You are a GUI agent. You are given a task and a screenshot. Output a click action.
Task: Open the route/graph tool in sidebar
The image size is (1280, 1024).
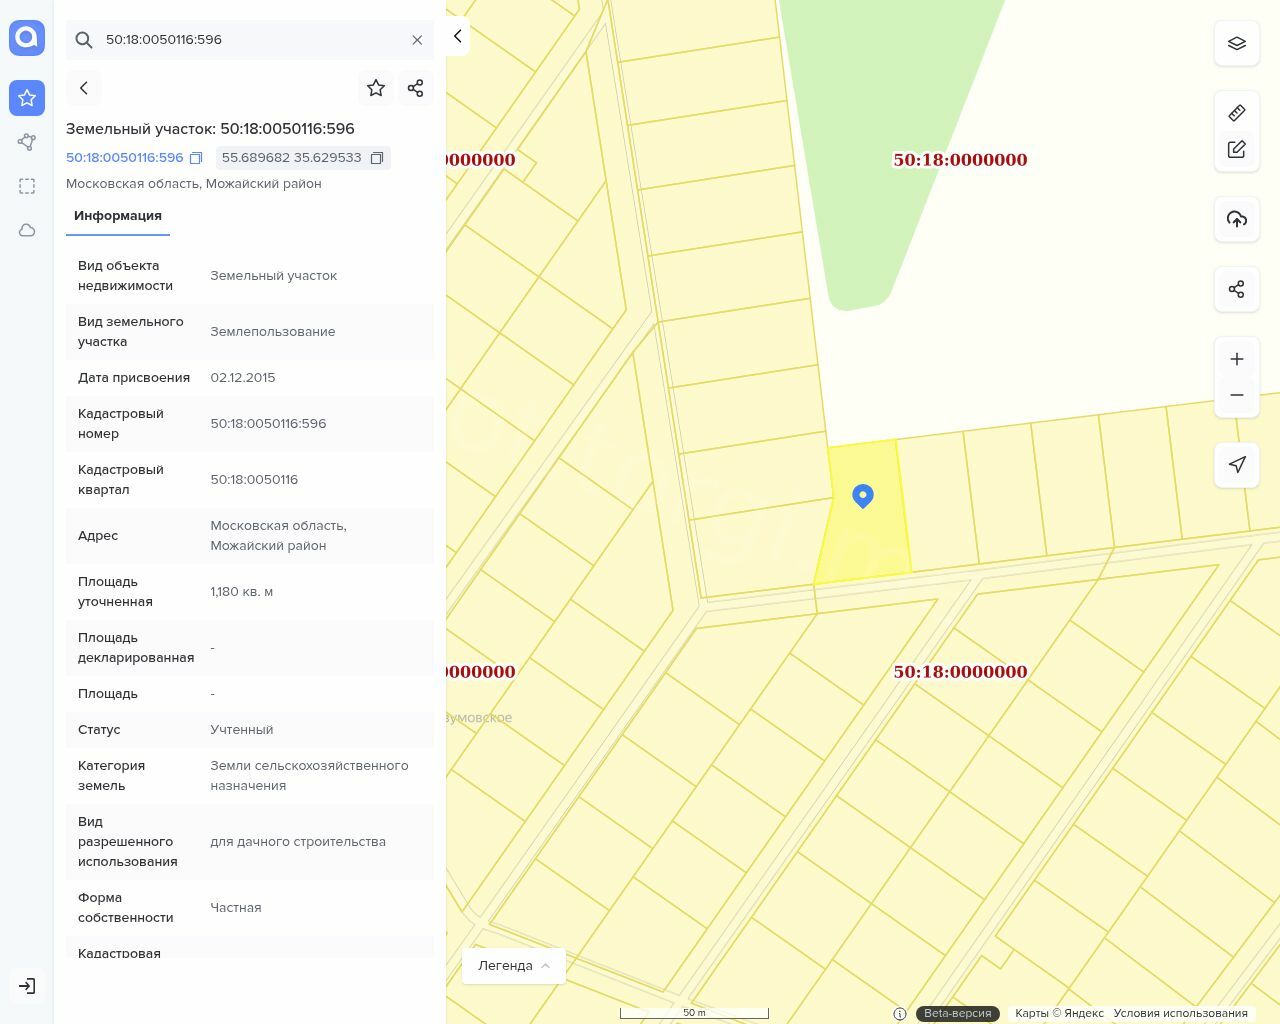pyautogui.click(x=27, y=142)
